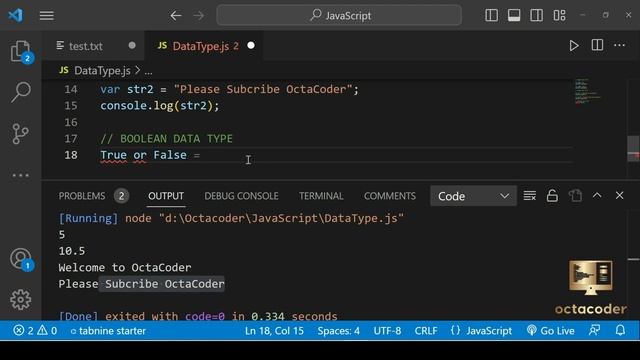Open the editor more actions menu
640x360 pixels.
(x=620, y=45)
